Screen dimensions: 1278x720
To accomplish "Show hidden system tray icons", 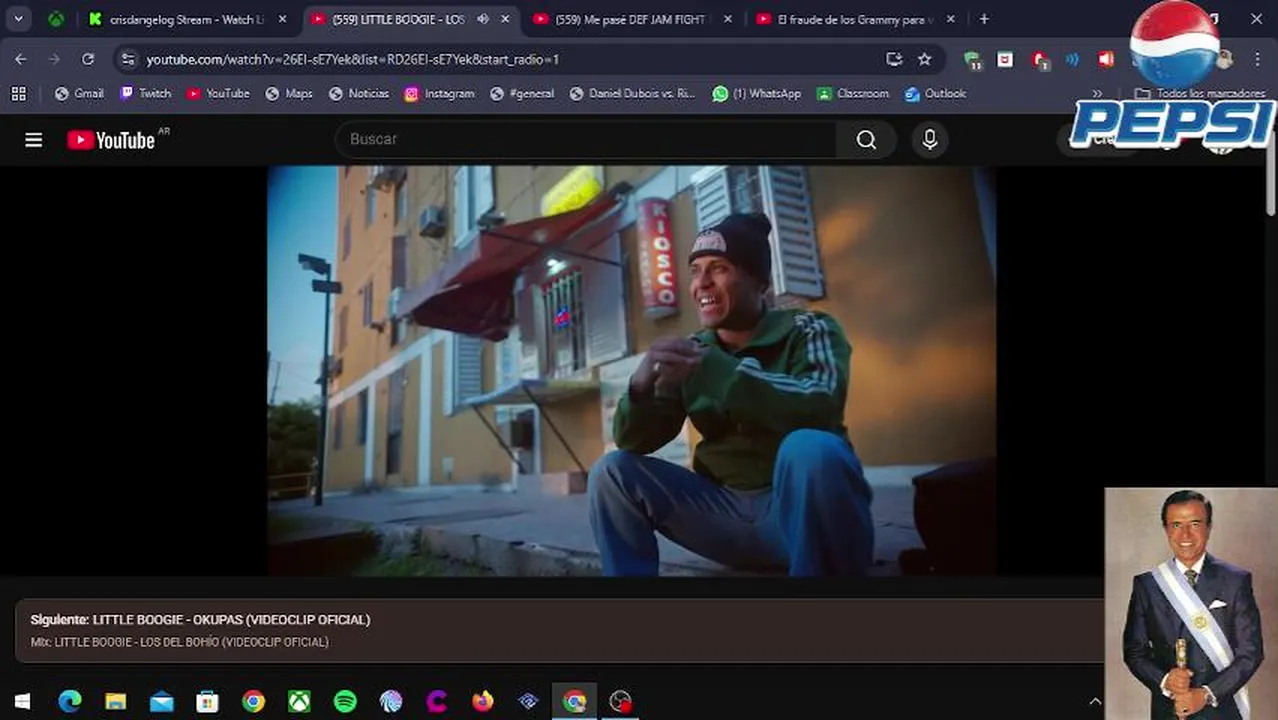I will (x=1095, y=702).
